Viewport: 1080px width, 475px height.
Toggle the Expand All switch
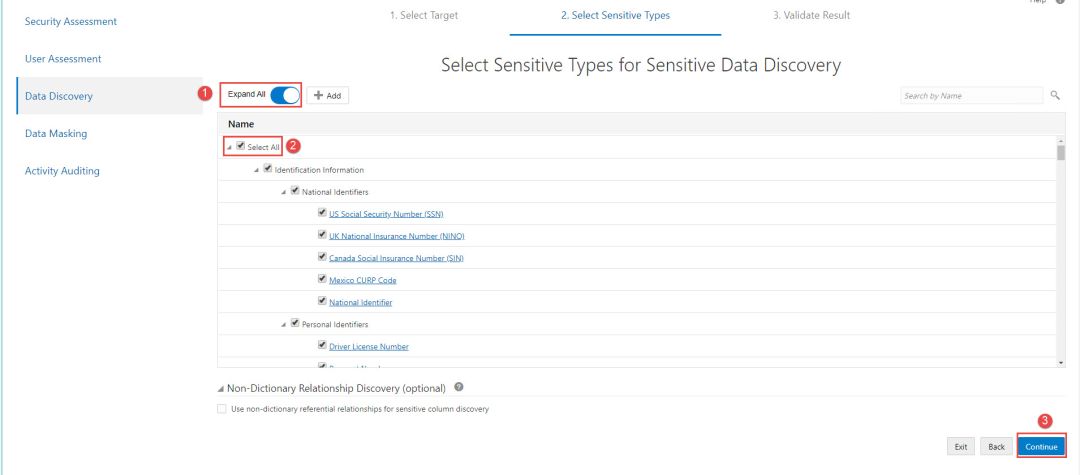tap(285, 95)
